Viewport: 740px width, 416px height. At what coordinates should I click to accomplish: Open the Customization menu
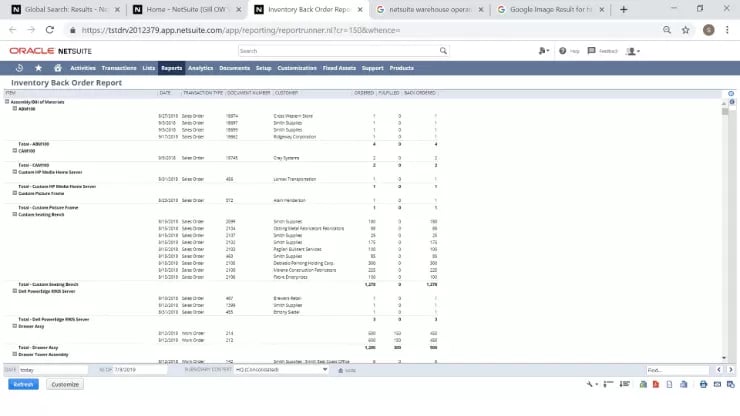point(297,68)
